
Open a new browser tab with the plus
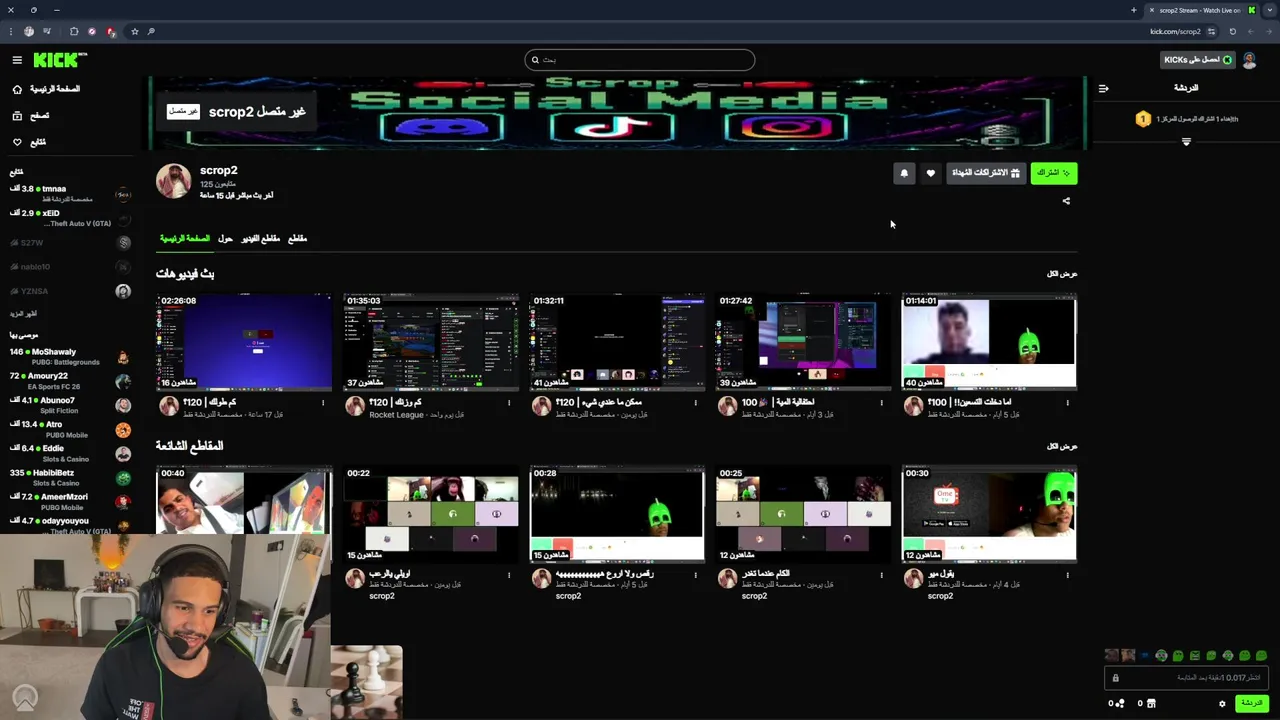[1134, 10]
